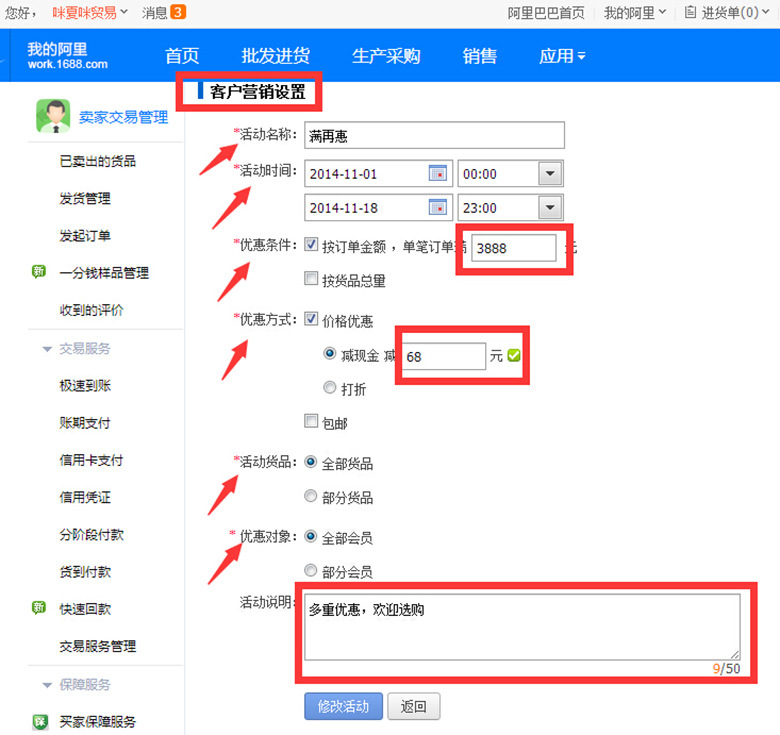Enable the 包邮 free shipping checkbox
This screenshot has width=780, height=735.
click(x=311, y=422)
